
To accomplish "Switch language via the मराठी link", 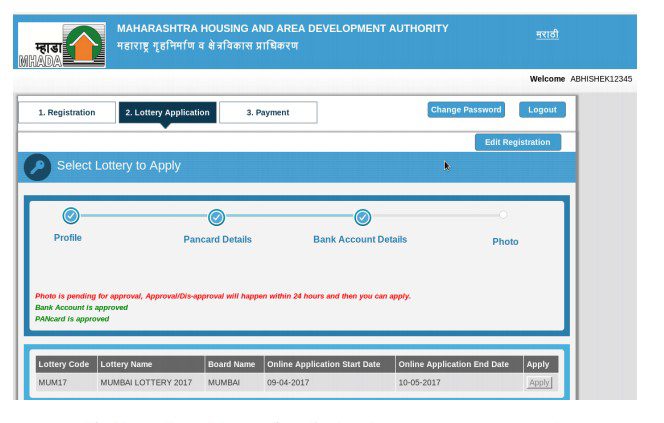I will pyautogui.click(x=547, y=34).
